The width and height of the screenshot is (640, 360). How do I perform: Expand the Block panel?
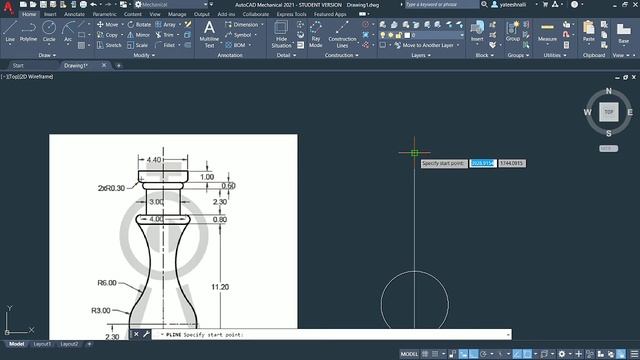tap(485, 55)
